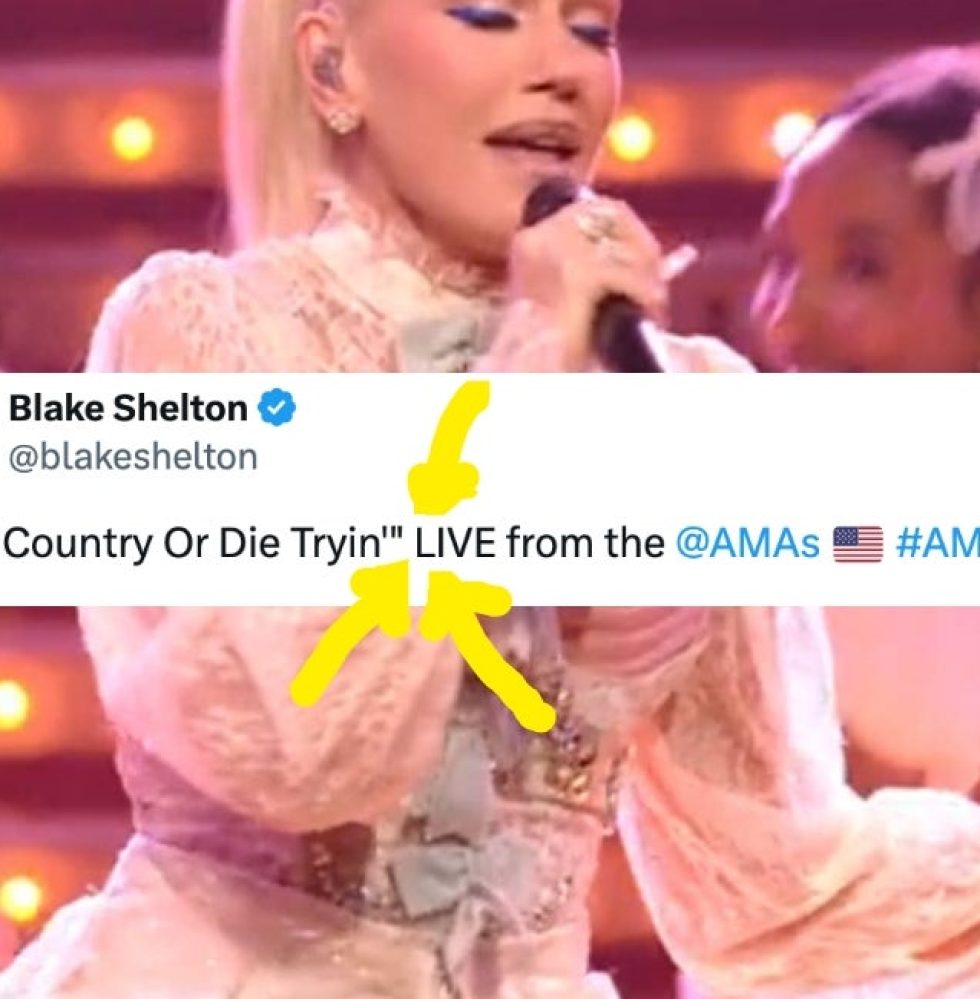Click the blue verified badge icon
Image resolution: width=980 pixels, height=999 pixels.
[x=277, y=408]
